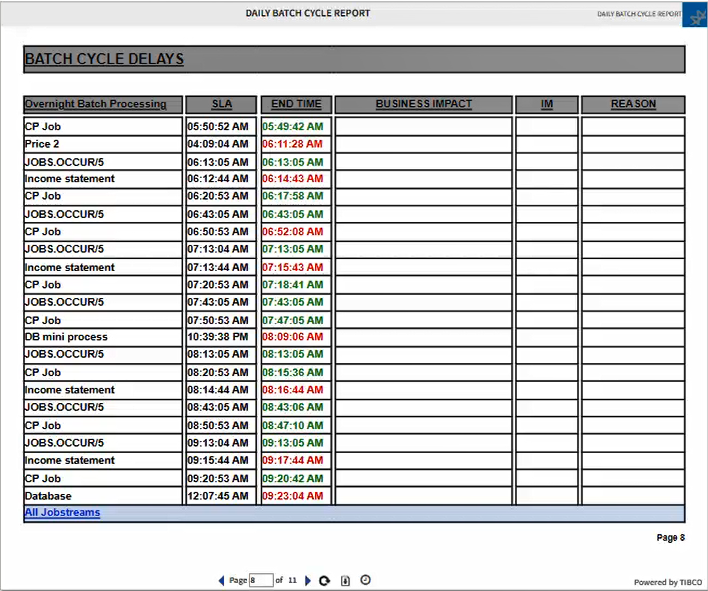Click the SLA column header
This screenshot has height=591, width=708.
[x=221, y=104]
